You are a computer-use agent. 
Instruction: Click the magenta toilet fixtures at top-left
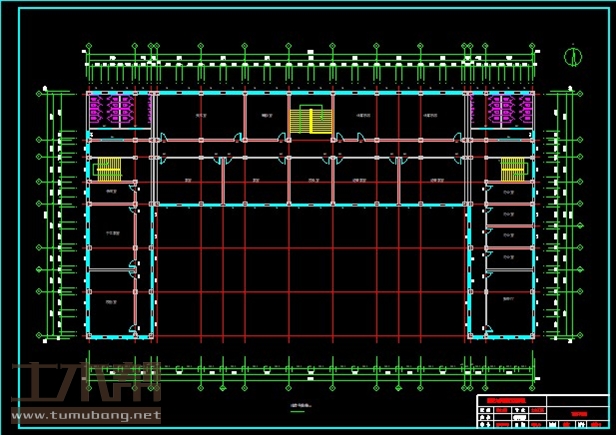point(111,110)
